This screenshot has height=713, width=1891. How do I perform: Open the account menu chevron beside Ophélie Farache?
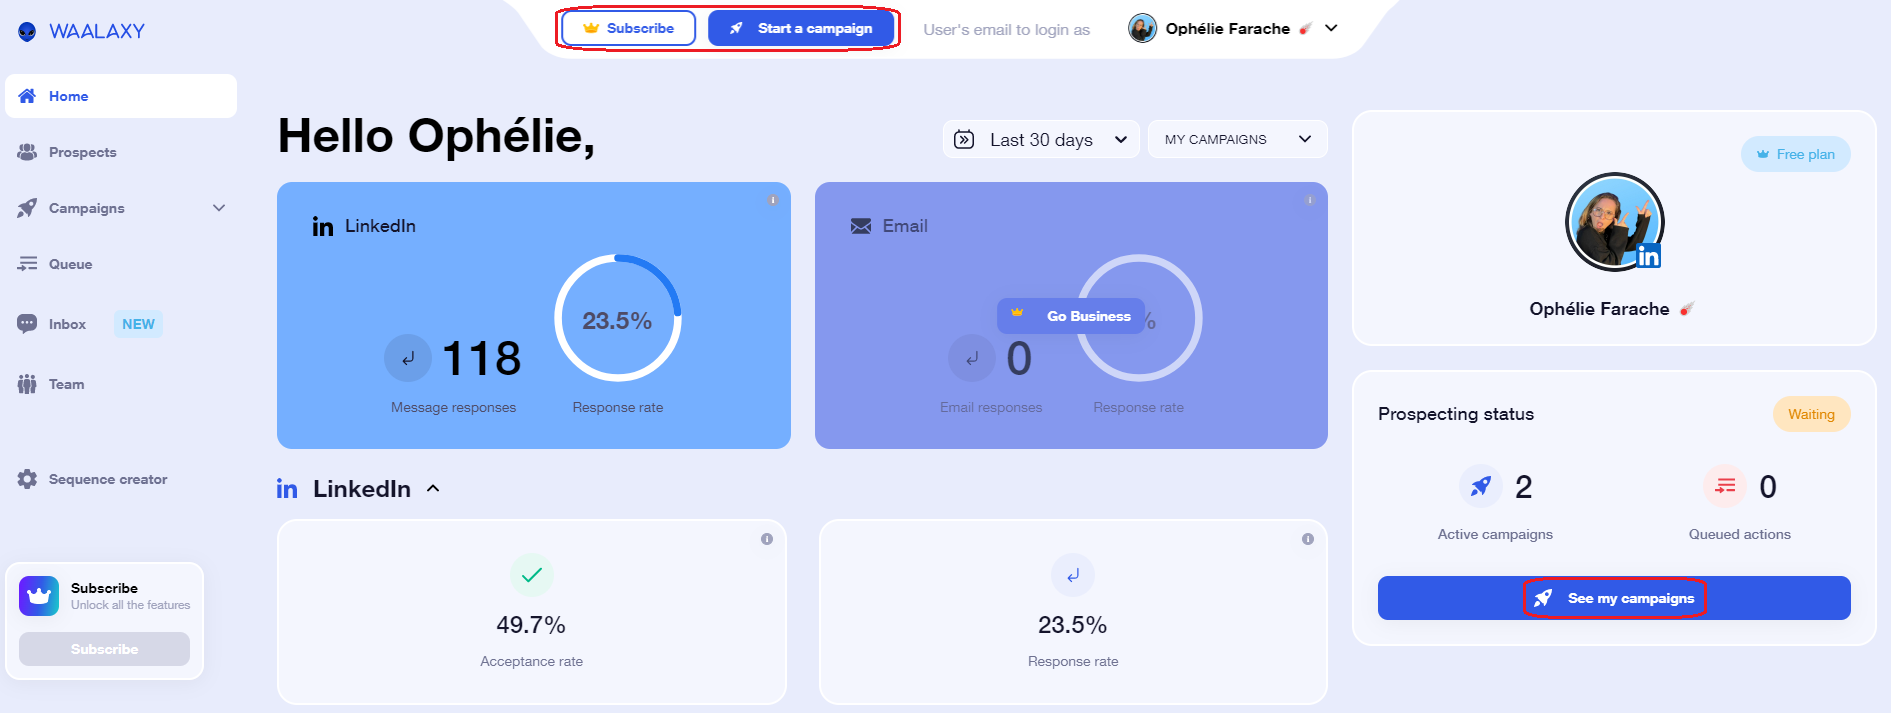(x=1331, y=28)
